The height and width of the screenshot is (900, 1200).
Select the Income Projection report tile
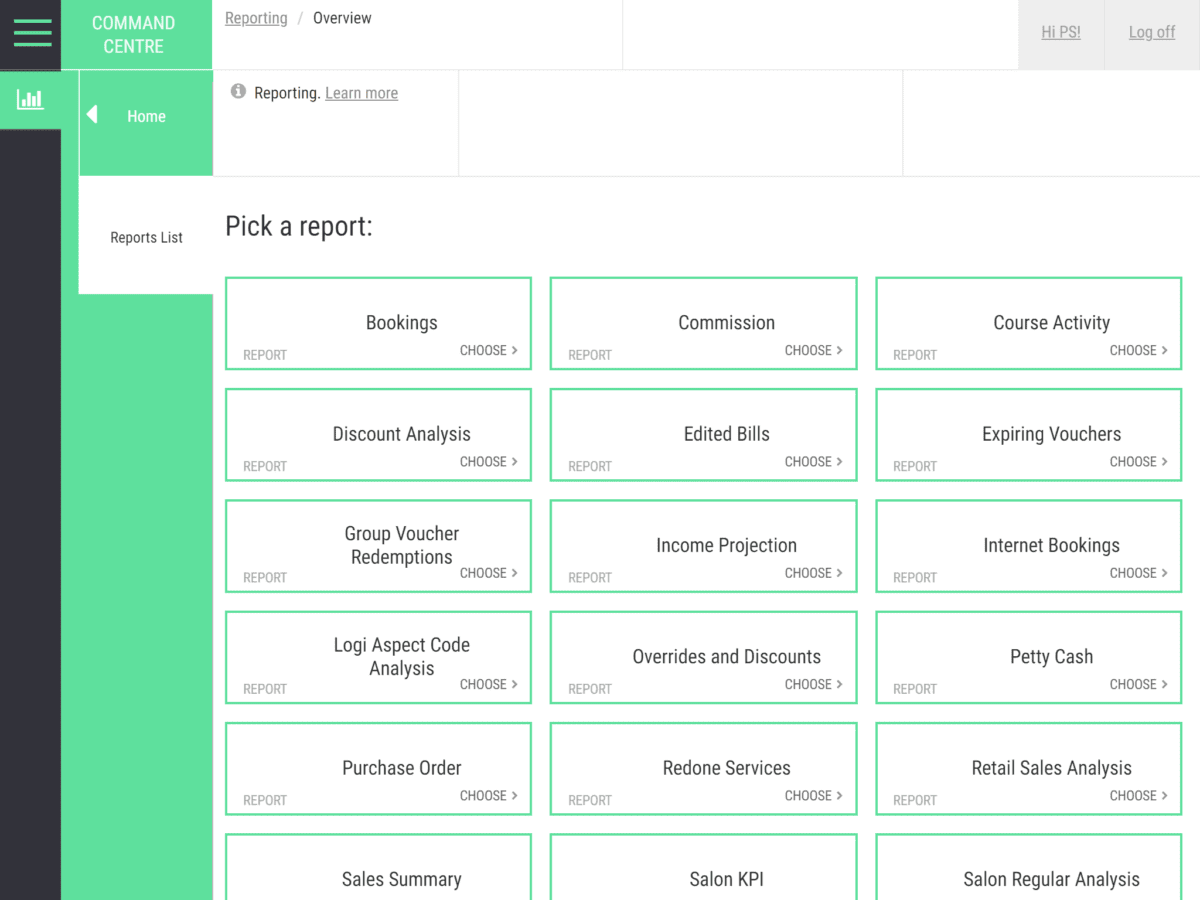click(703, 546)
